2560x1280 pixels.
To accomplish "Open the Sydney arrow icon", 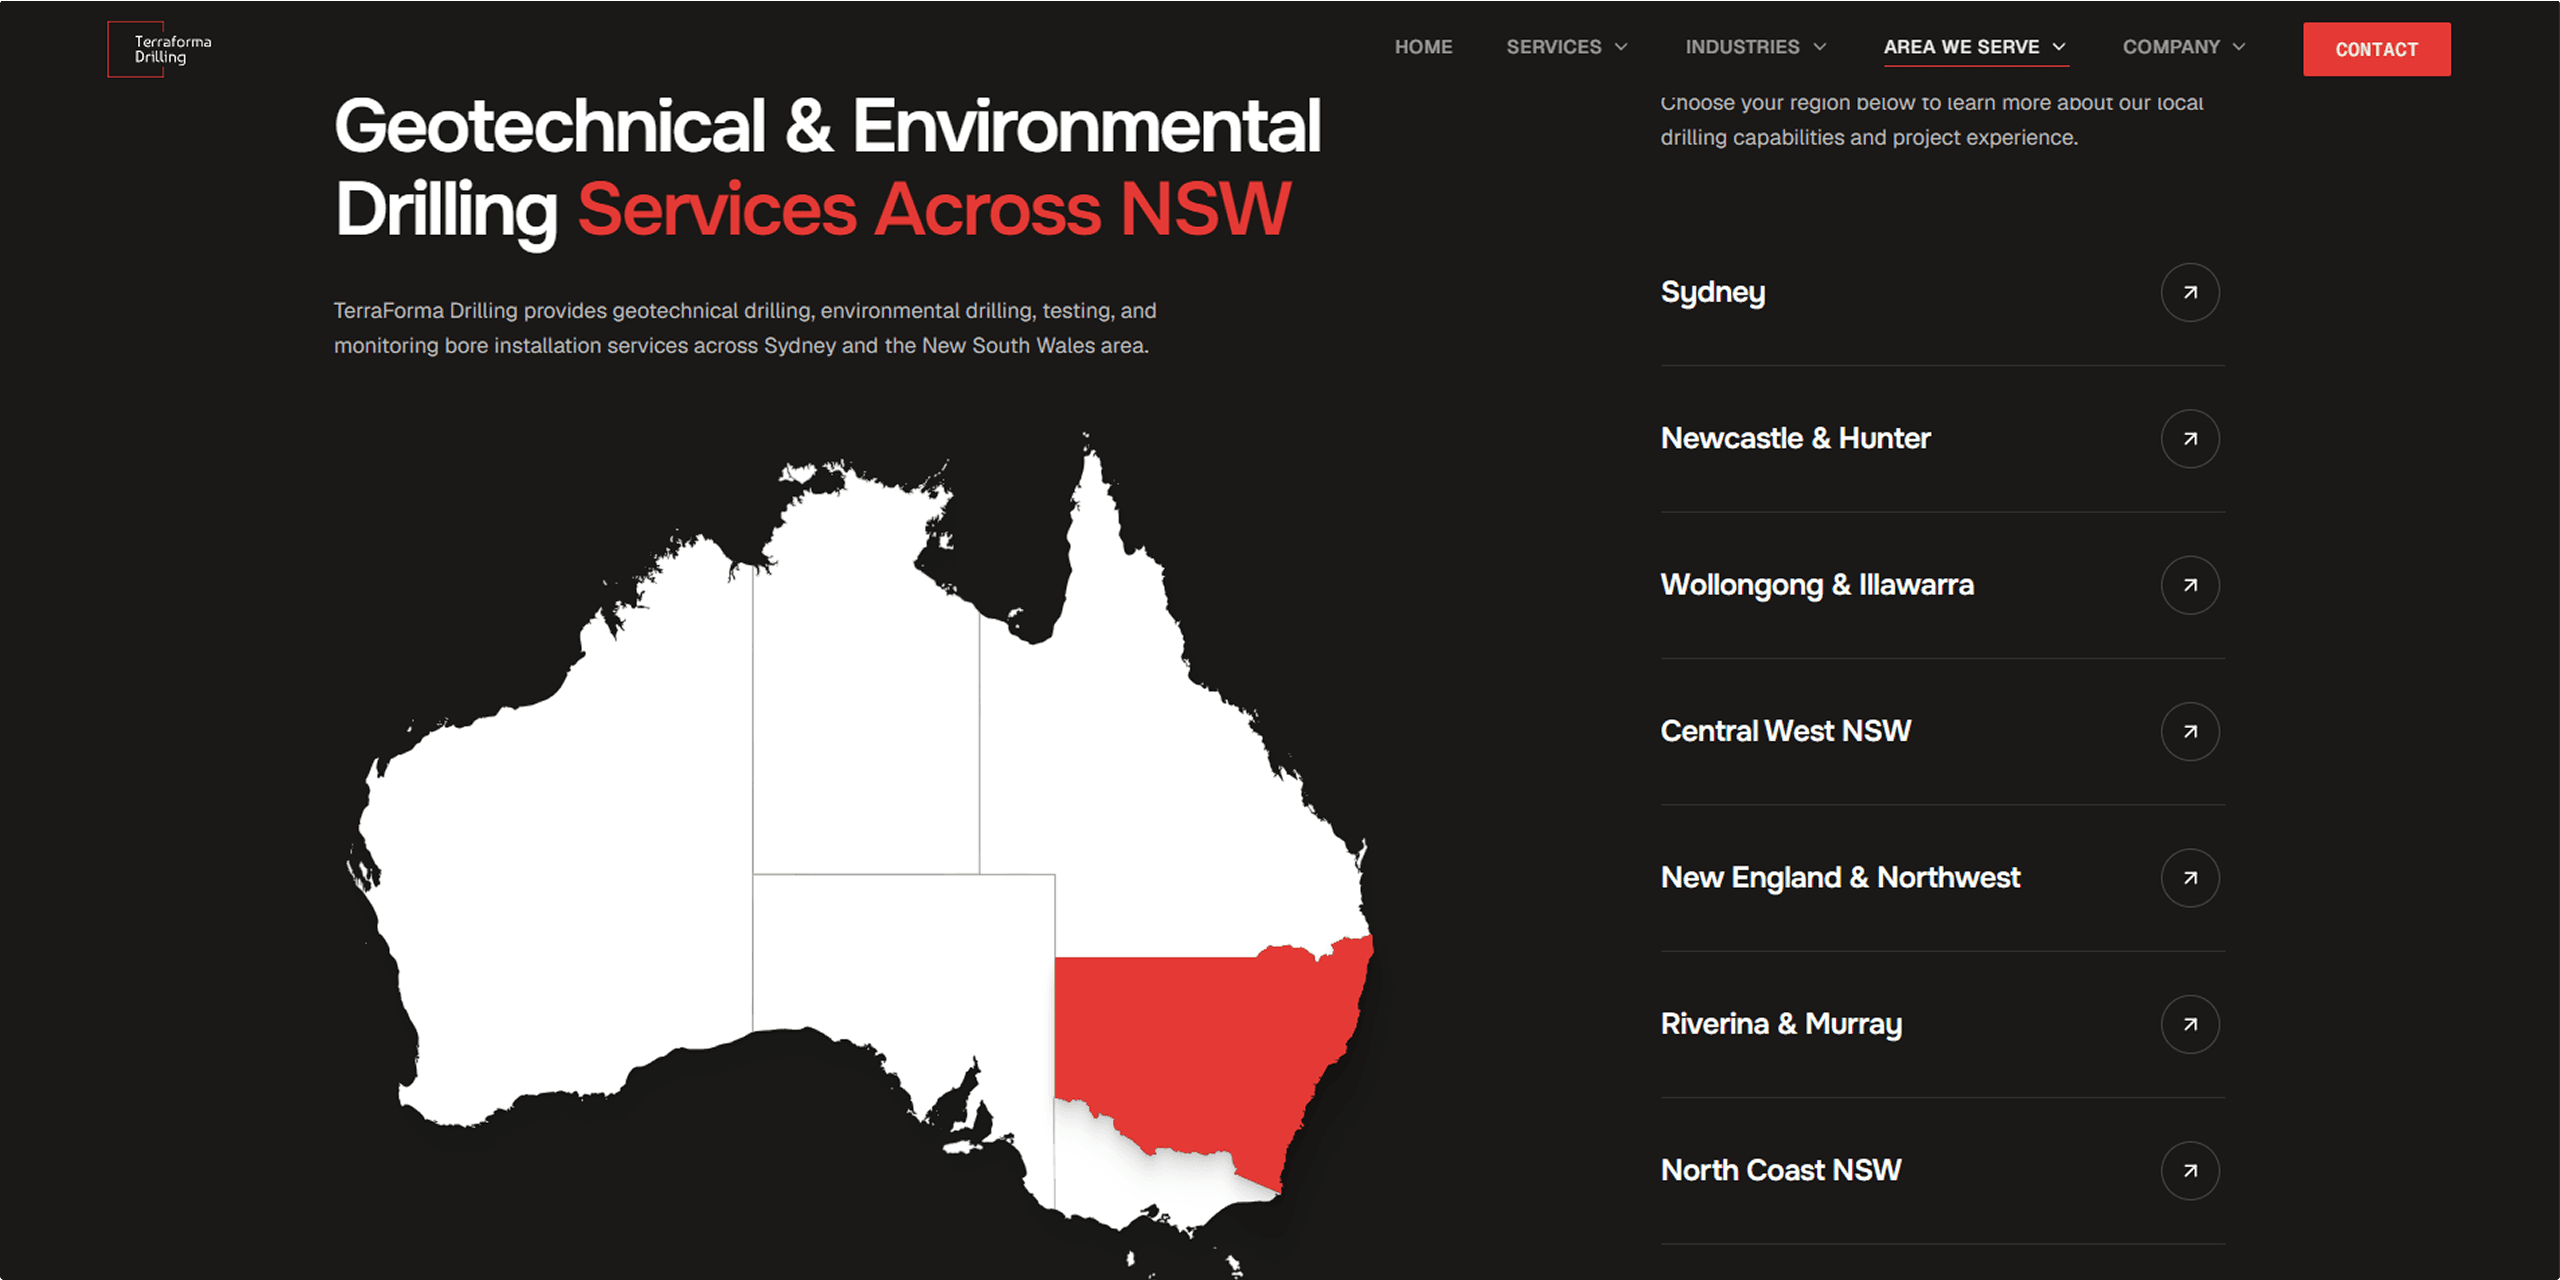I will [2190, 292].
